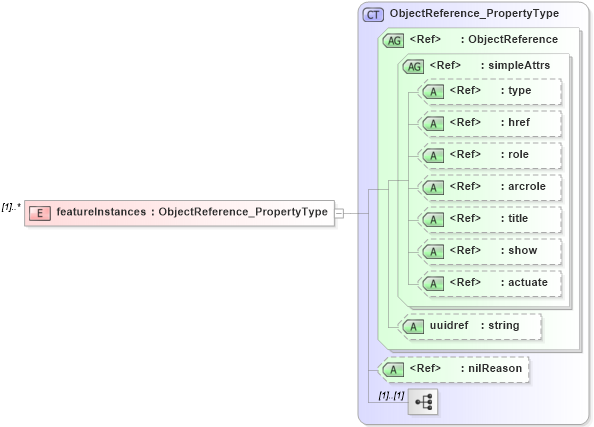The width and height of the screenshot is (594, 427).
Task: Select the ': show' attribute label
Action: click(x=519, y=250)
